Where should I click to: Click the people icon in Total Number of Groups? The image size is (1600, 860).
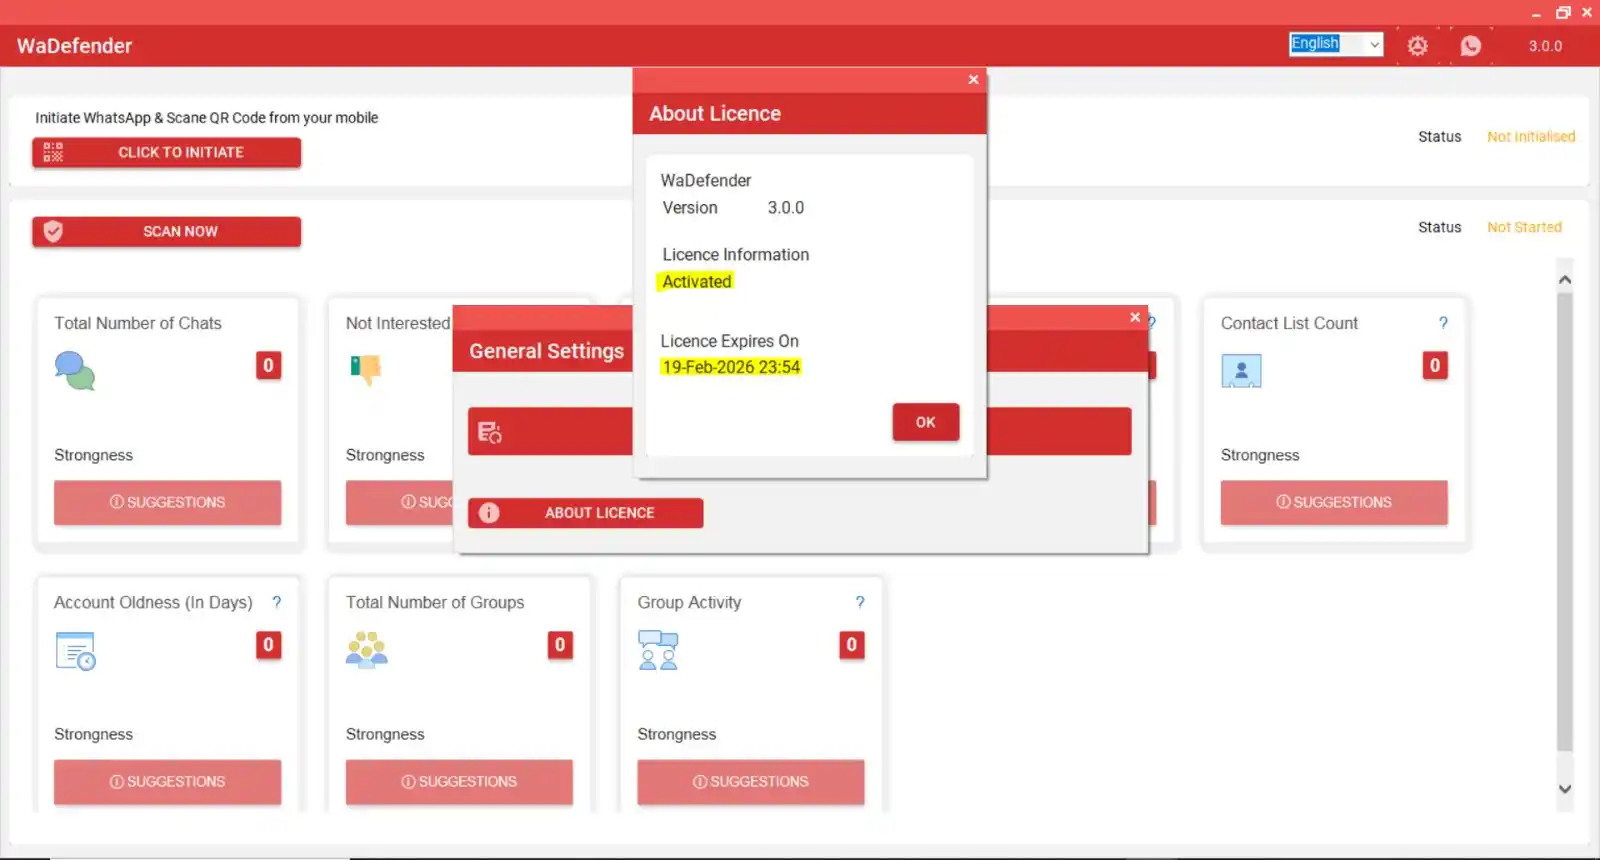pyautogui.click(x=367, y=650)
